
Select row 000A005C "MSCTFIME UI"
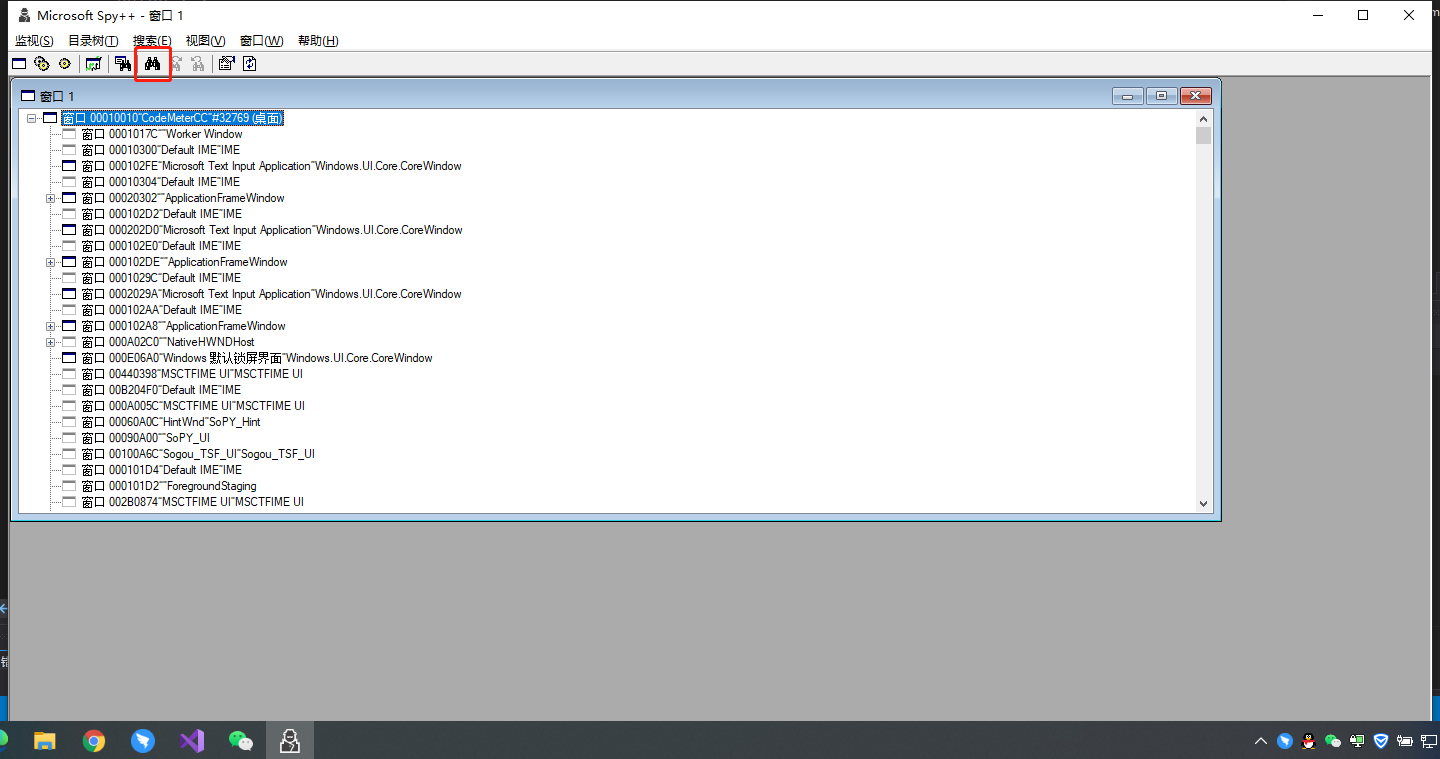193,406
